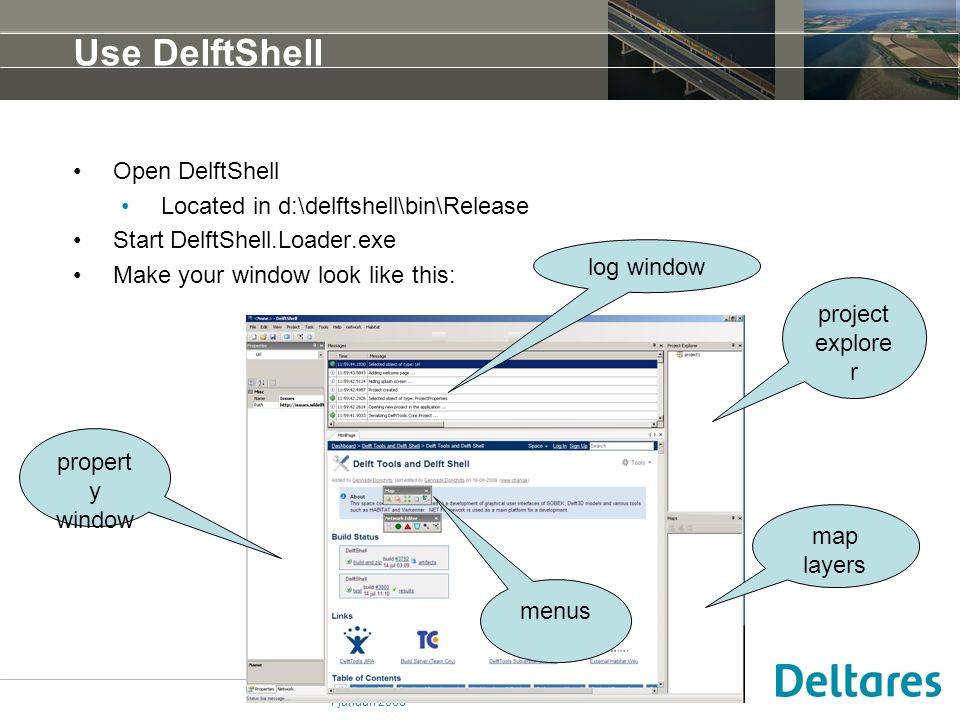Screen dimensions: 960x720
Task: Close the floating Network Editor toolbar
Action: (x=436, y=519)
